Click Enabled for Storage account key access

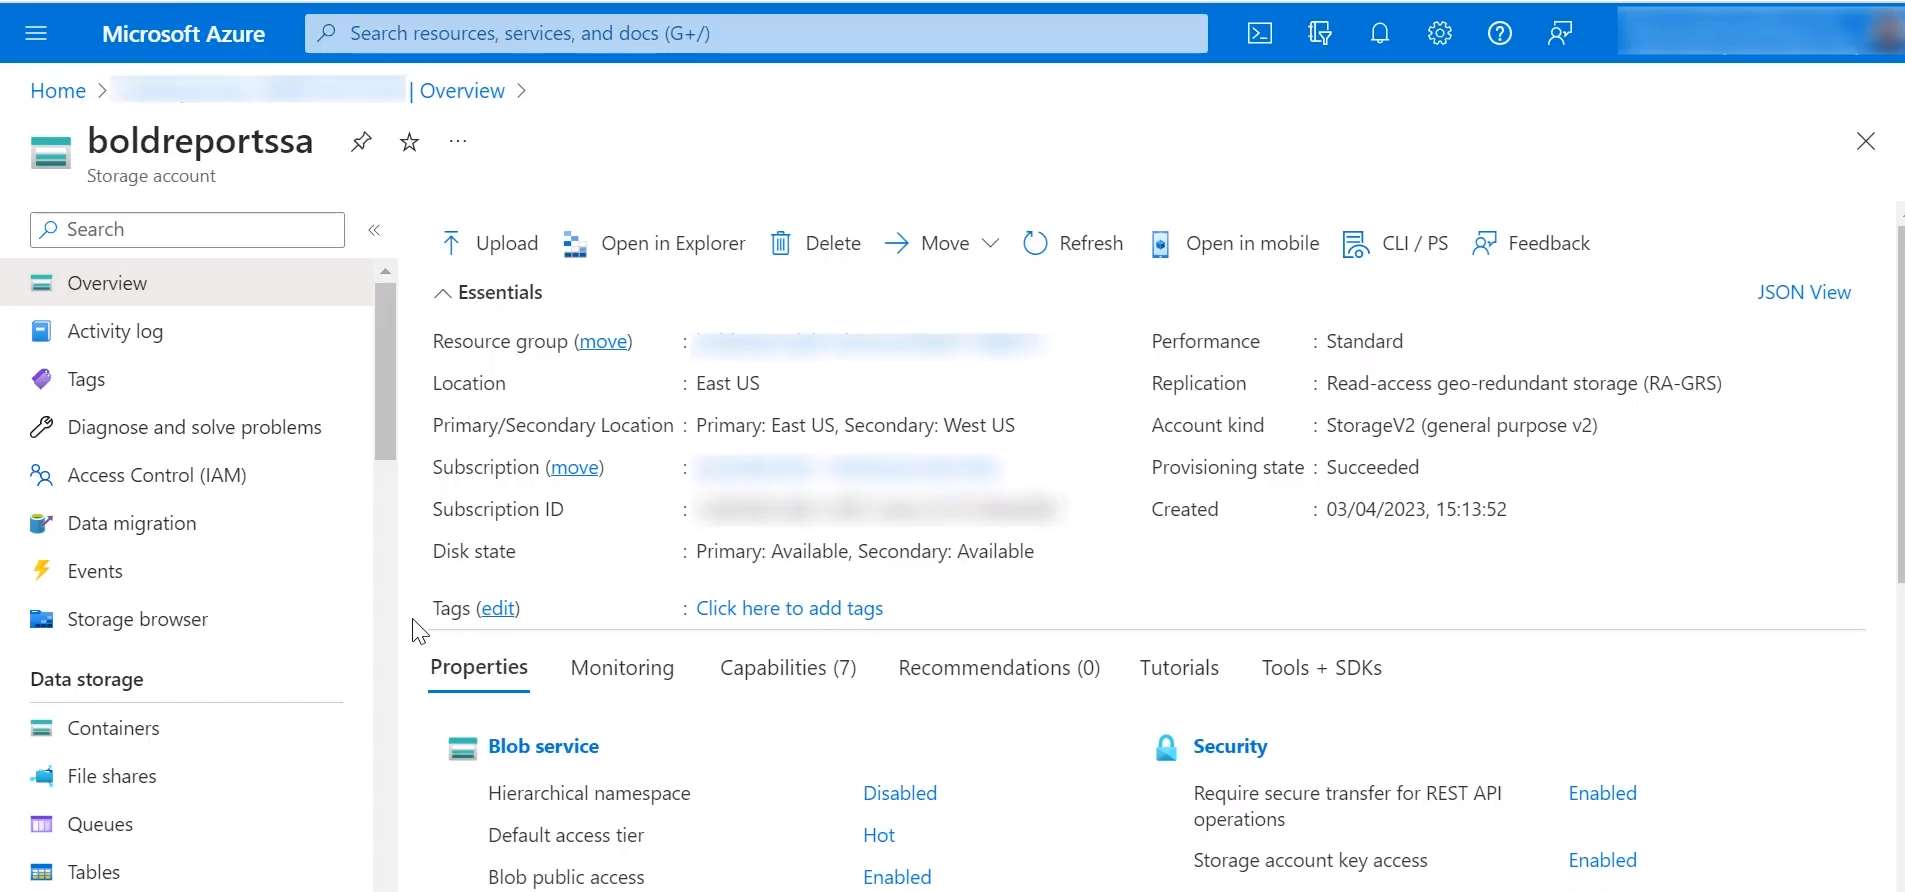point(1602,860)
